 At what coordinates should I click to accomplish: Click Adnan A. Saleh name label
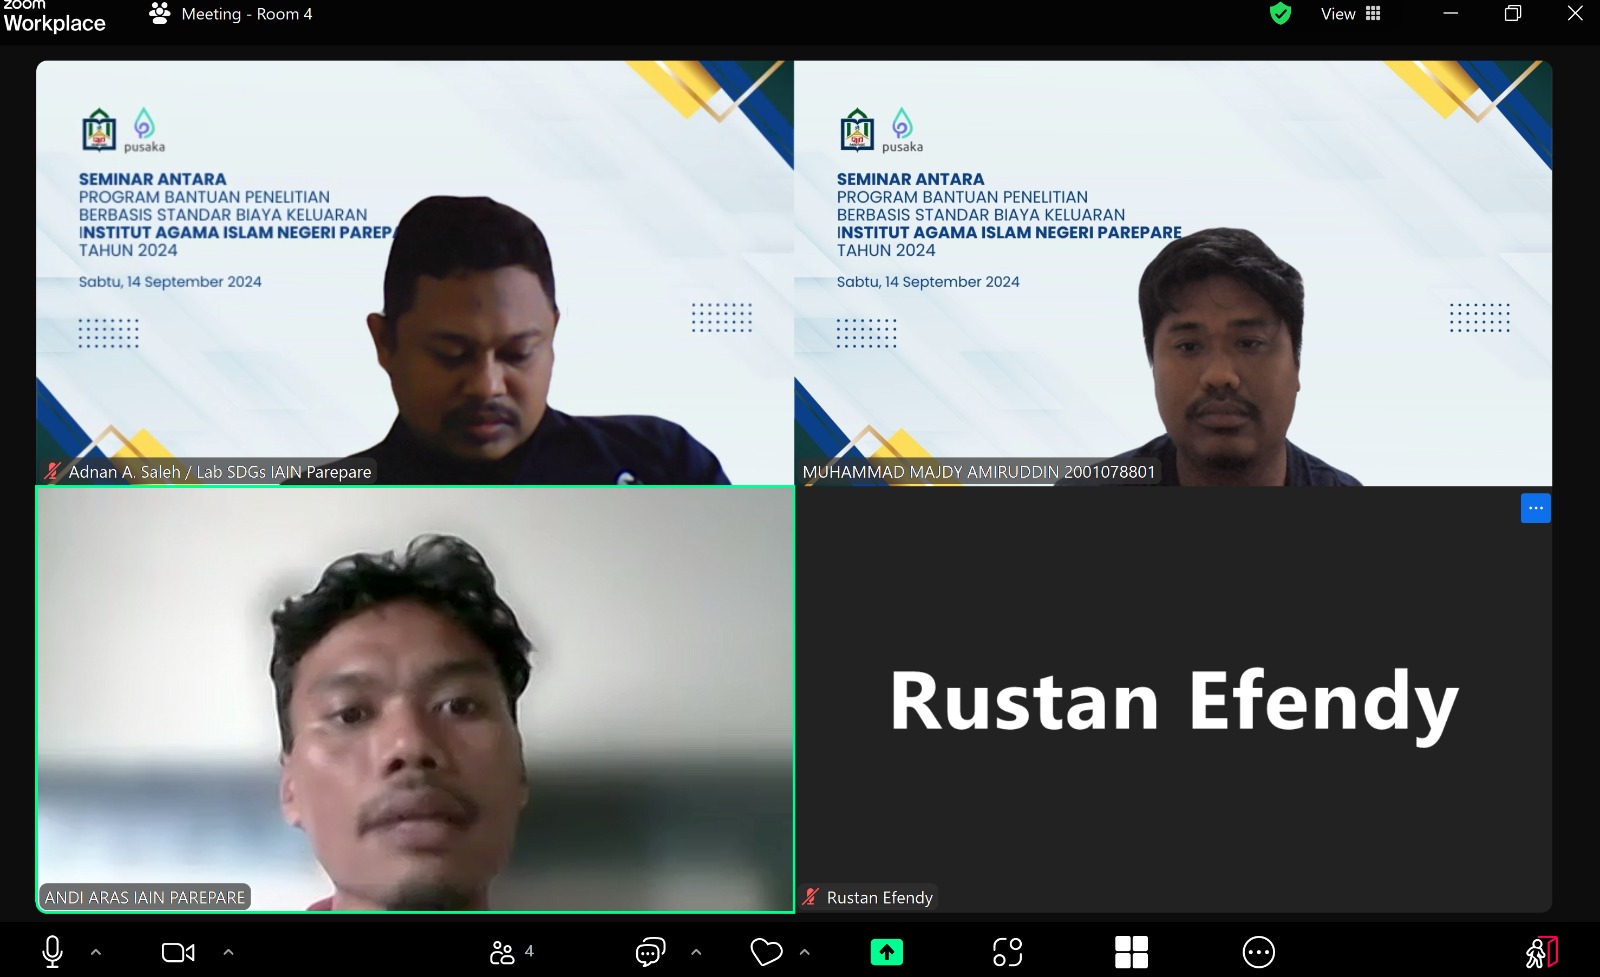pos(219,472)
